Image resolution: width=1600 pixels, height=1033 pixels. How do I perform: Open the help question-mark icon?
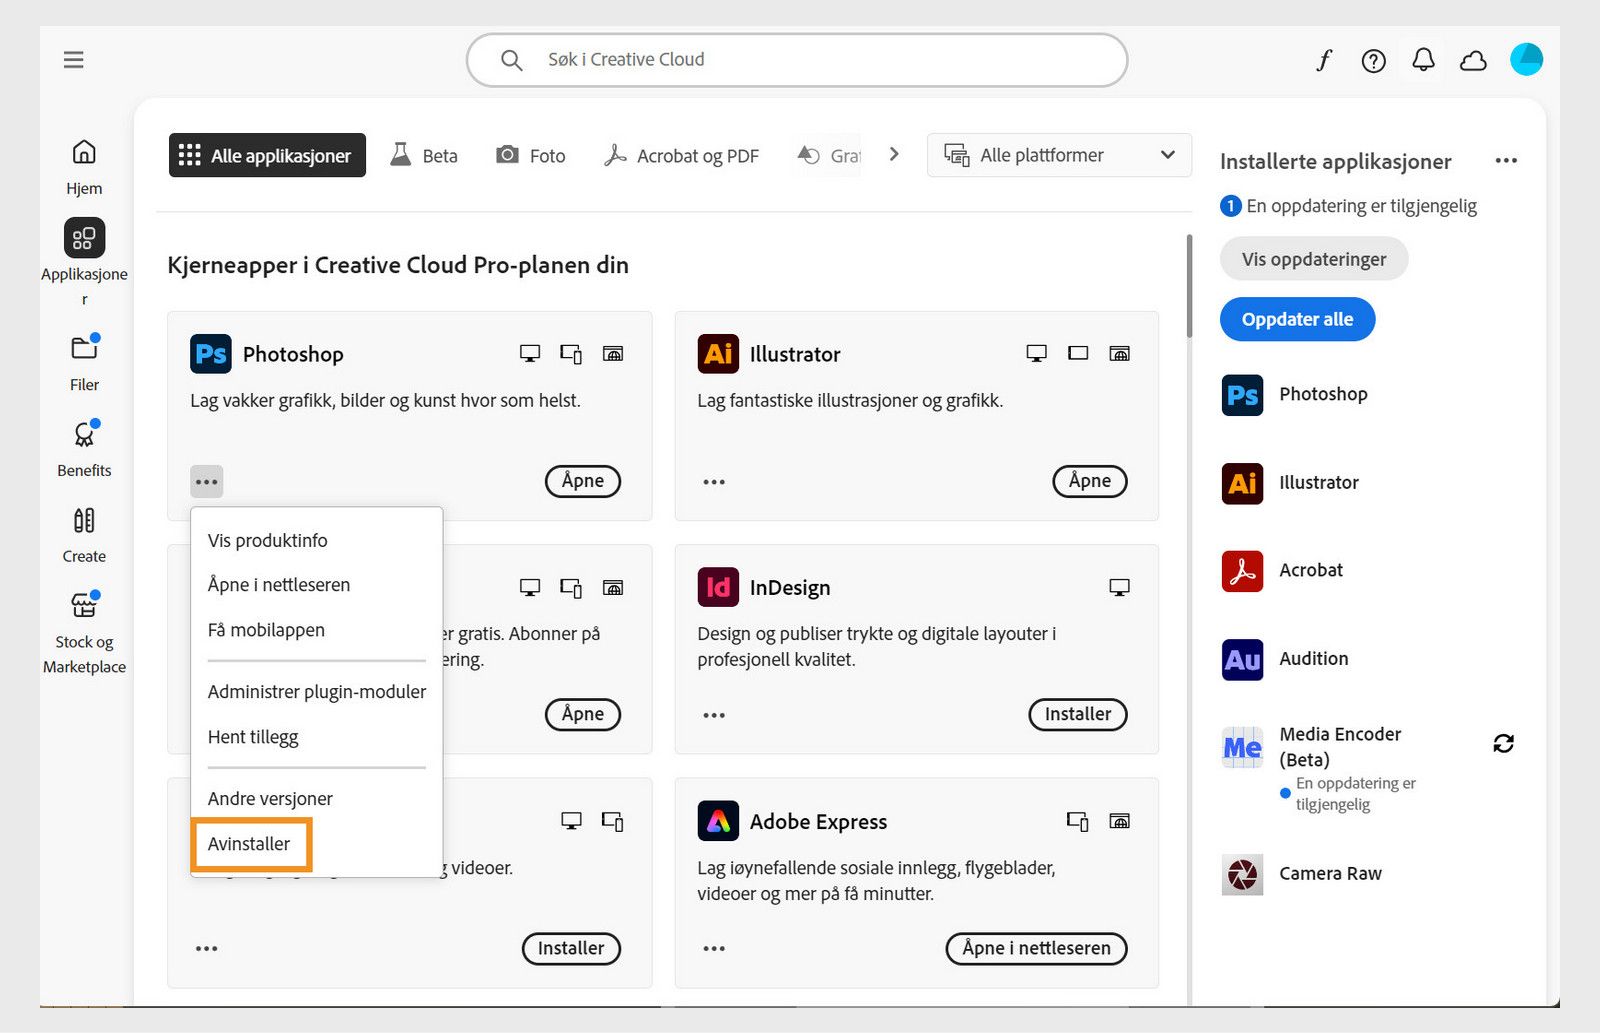(x=1373, y=60)
